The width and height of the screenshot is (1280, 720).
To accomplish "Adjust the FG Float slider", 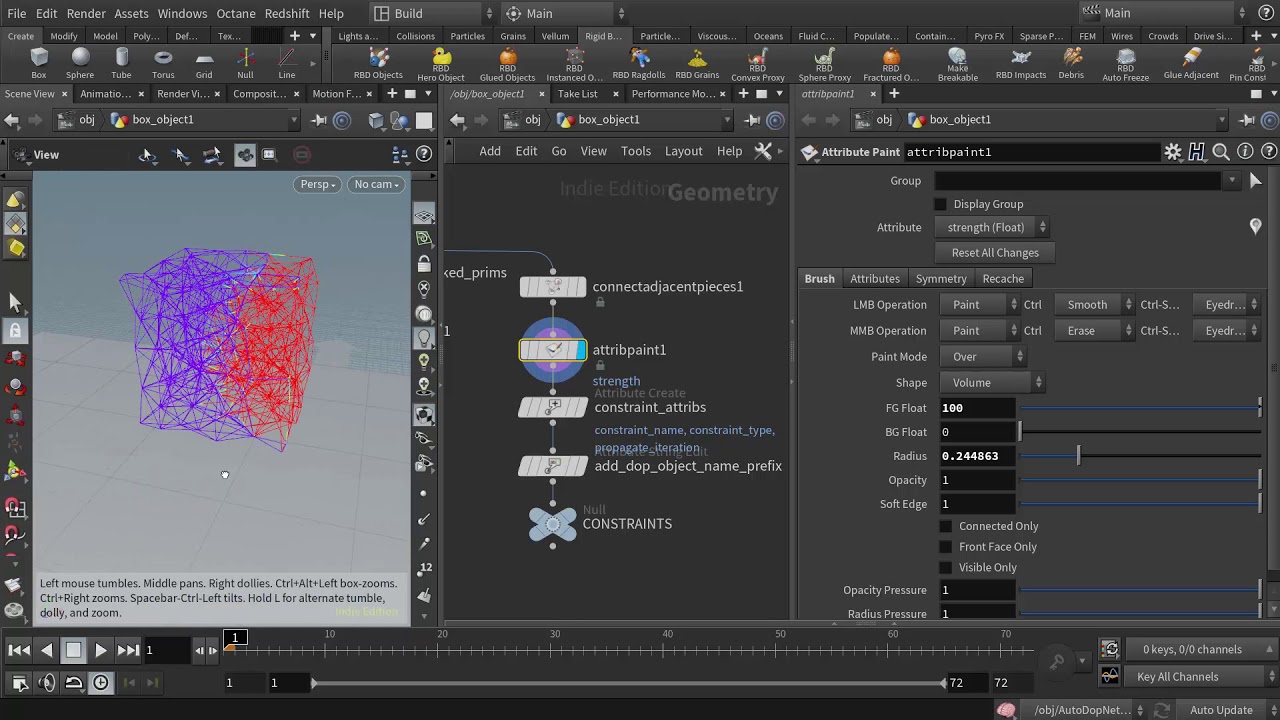I will (x=1140, y=408).
